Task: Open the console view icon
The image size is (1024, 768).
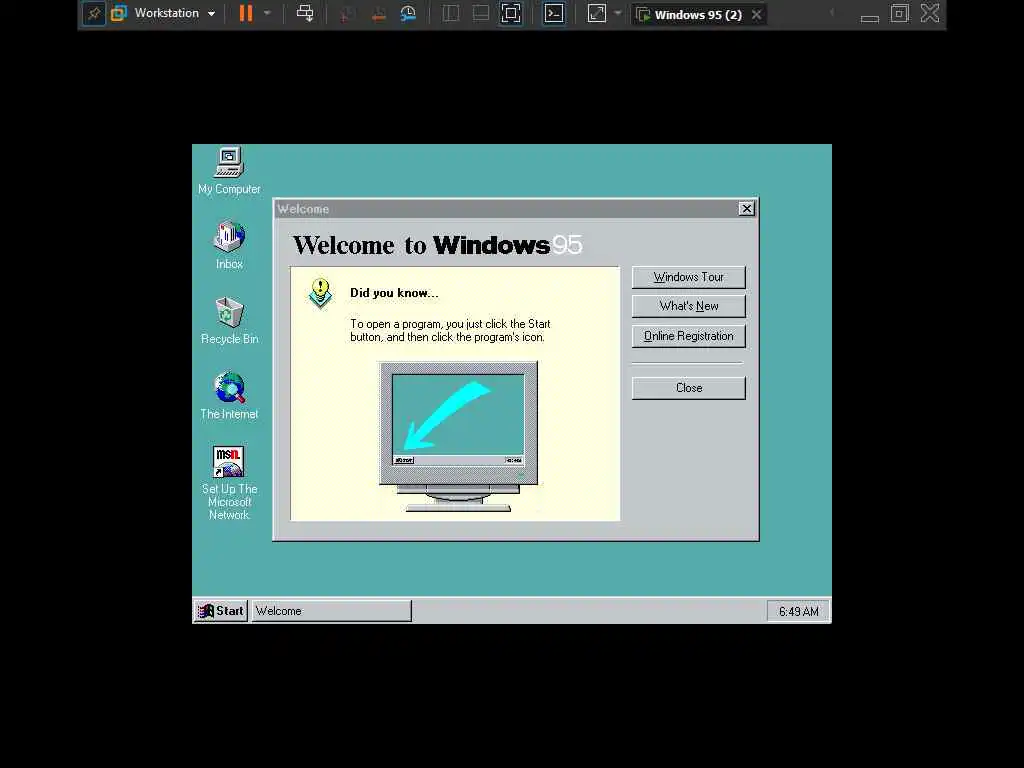Action: [554, 14]
